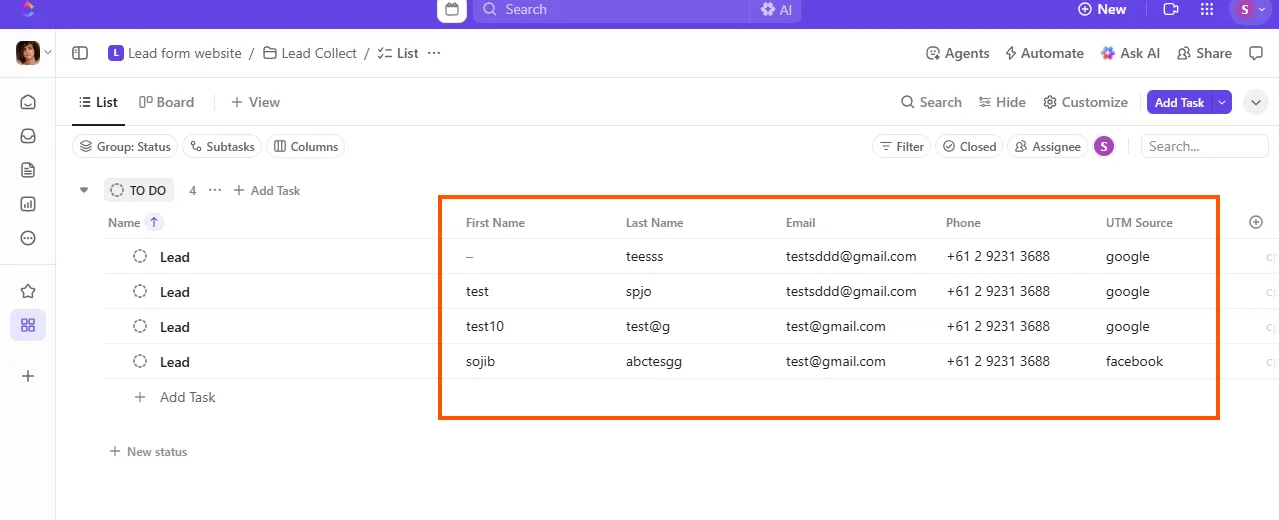
Task: Focus the Search... input field
Action: [1205, 146]
